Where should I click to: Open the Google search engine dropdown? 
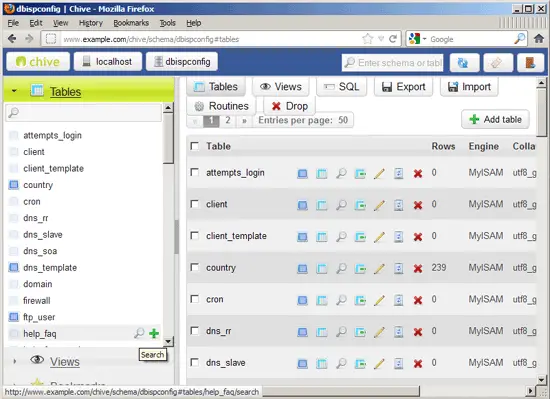[424, 39]
